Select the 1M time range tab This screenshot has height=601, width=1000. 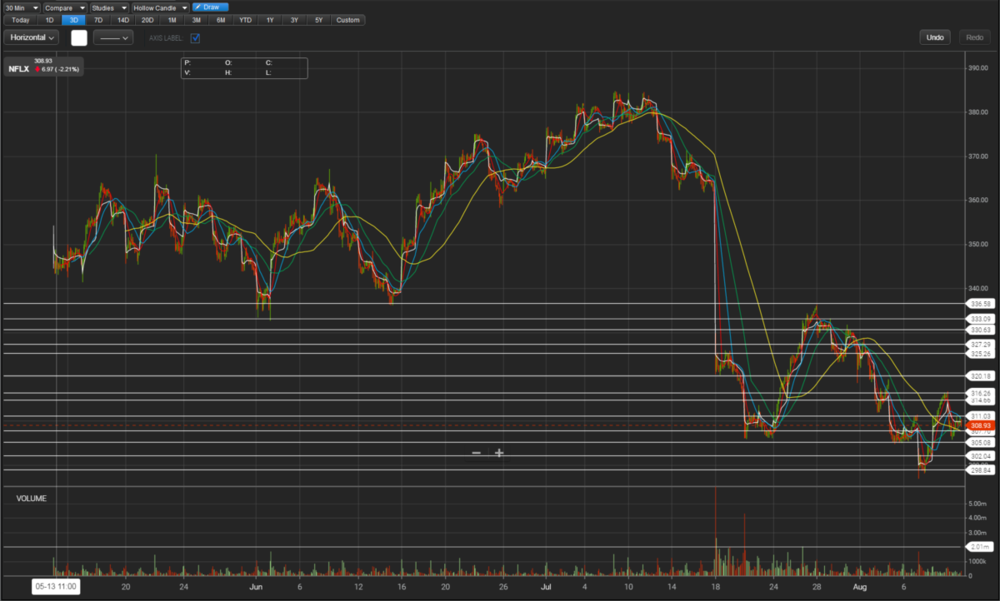pos(172,20)
